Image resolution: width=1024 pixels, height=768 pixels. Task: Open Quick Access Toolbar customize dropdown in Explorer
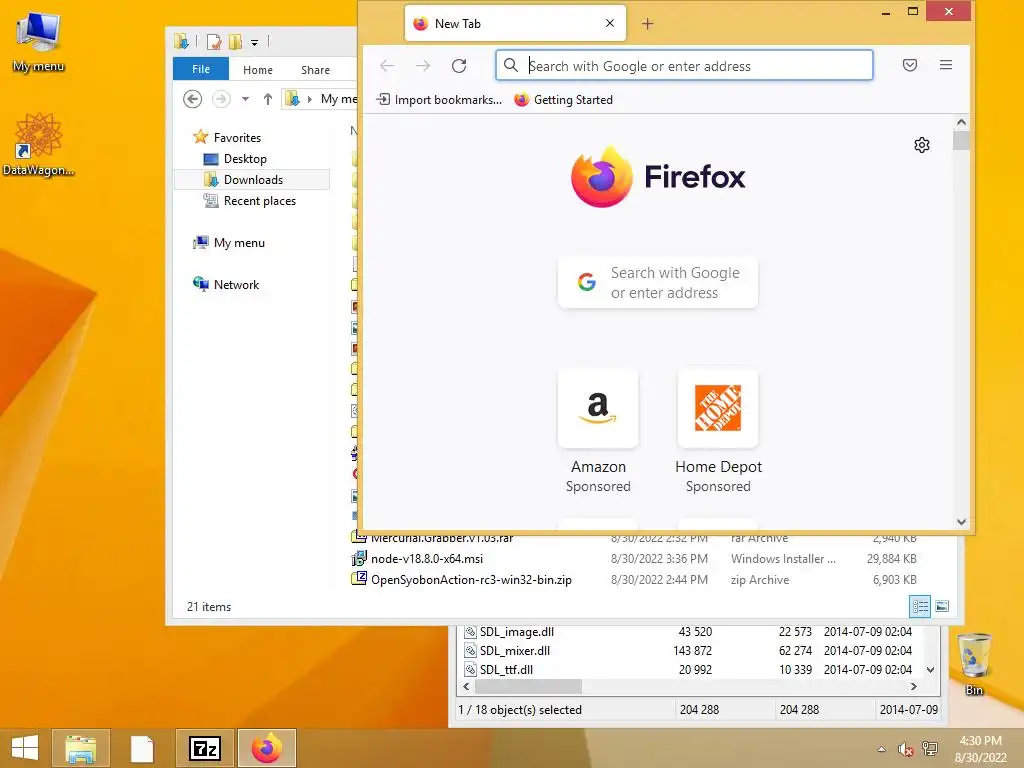tap(255, 43)
